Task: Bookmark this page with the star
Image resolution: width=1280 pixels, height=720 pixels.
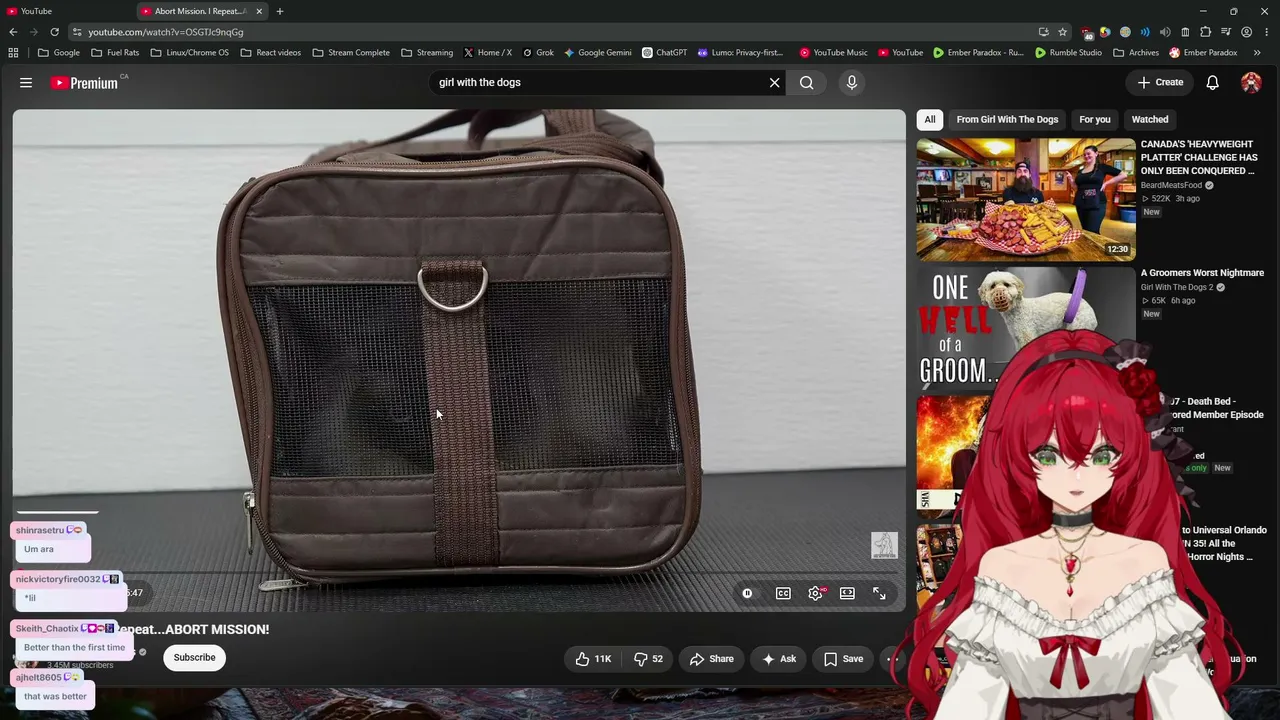Action: click(1062, 32)
